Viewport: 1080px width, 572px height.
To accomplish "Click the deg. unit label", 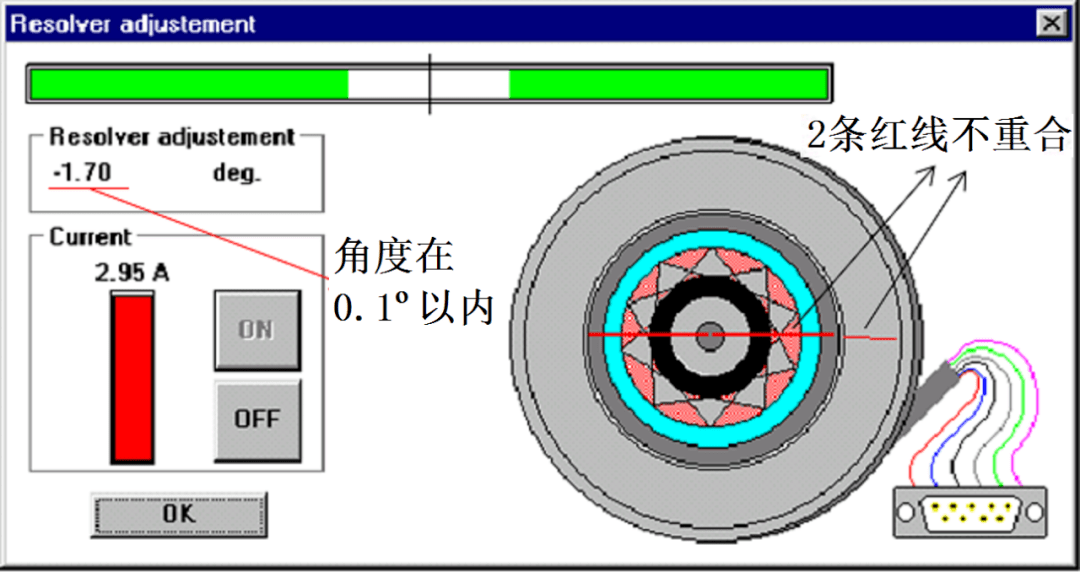I will pyautogui.click(x=237, y=173).
